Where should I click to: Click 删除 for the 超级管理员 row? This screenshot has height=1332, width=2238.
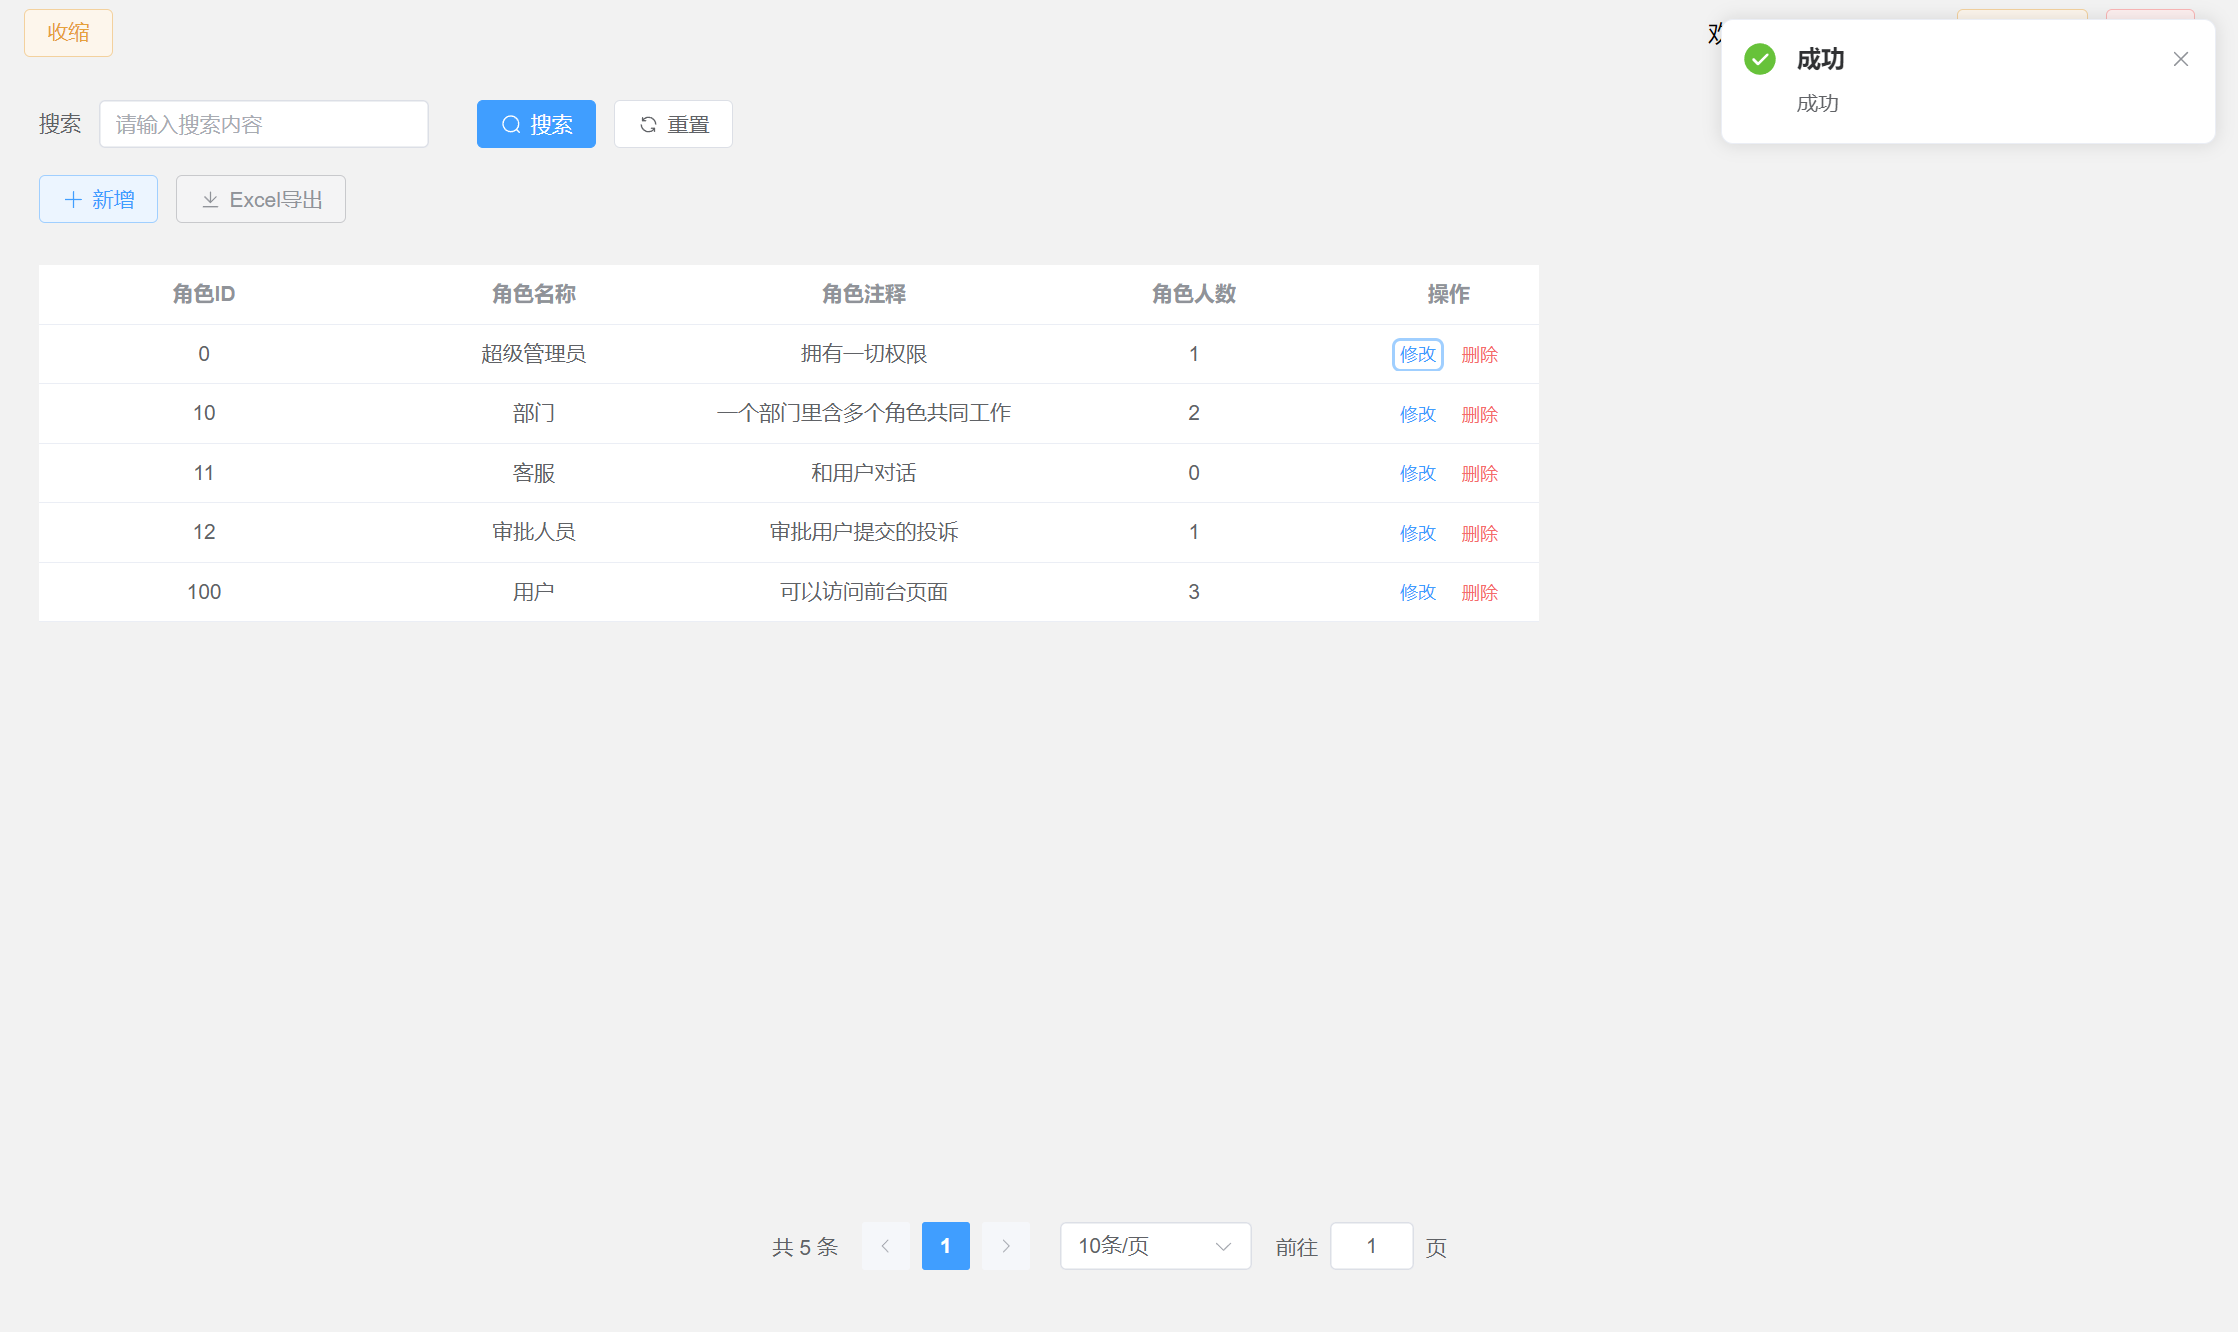pyautogui.click(x=1479, y=354)
